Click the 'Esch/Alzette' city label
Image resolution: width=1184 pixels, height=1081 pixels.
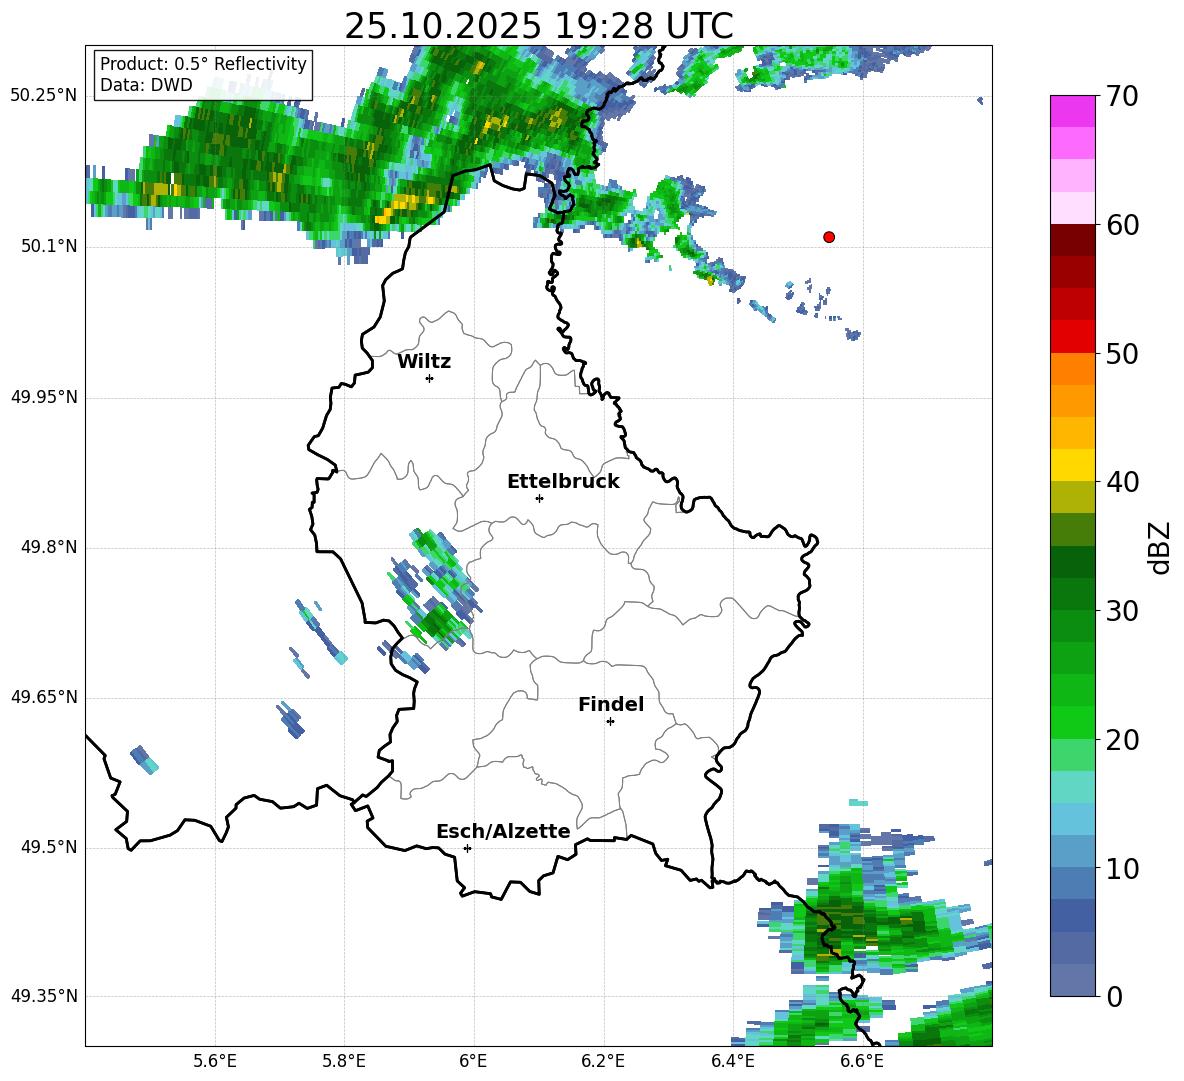click(x=503, y=831)
